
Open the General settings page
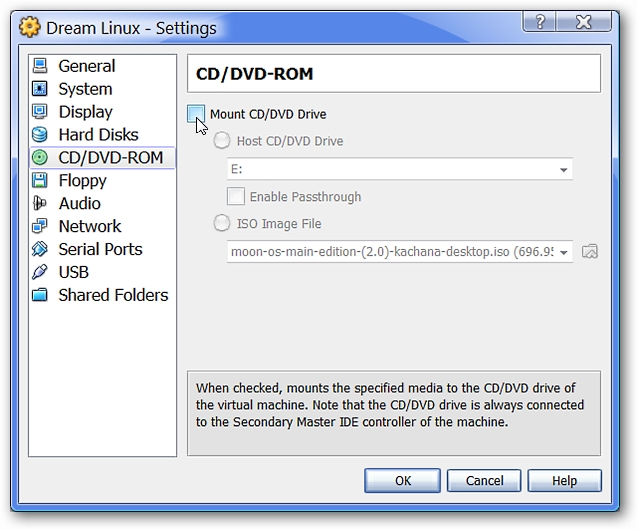(x=103, y=66)
